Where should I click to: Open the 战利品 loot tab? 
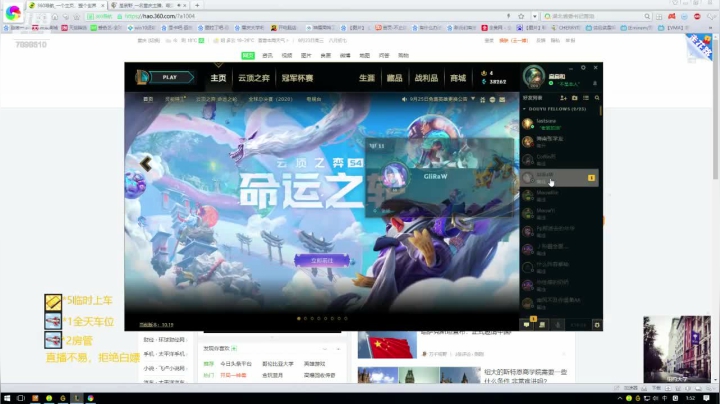pyautogui.click(x=426, y=78)
